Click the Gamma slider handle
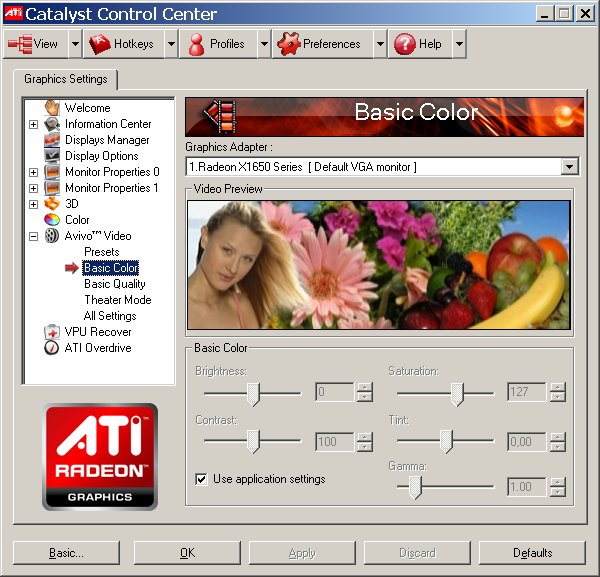Viewport: 600px width, 577px height. pos(415,487)
